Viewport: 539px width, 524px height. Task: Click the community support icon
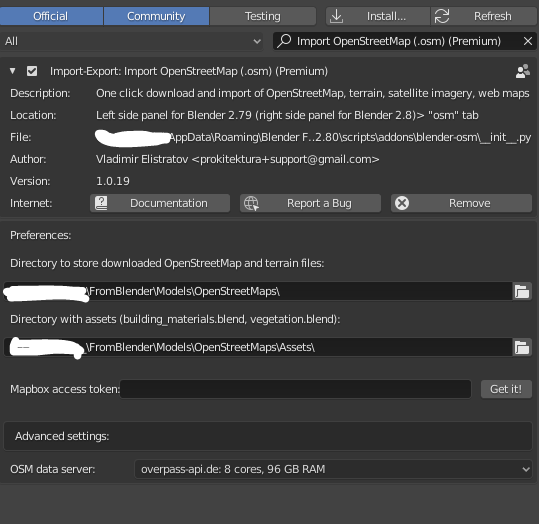522,71
